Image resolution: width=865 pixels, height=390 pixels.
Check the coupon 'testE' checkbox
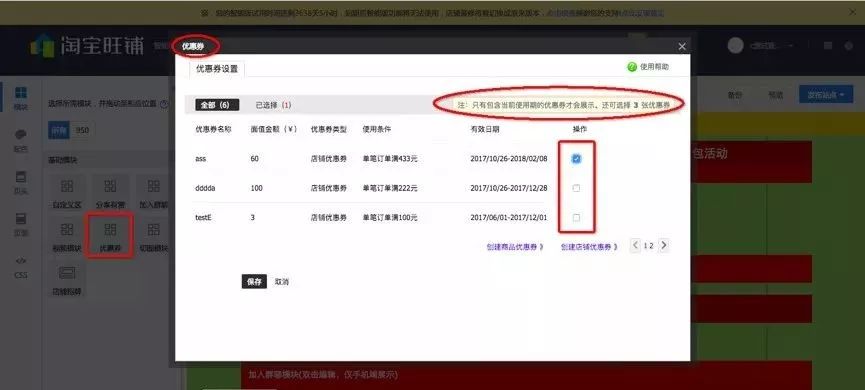click(x=576, y=217)
